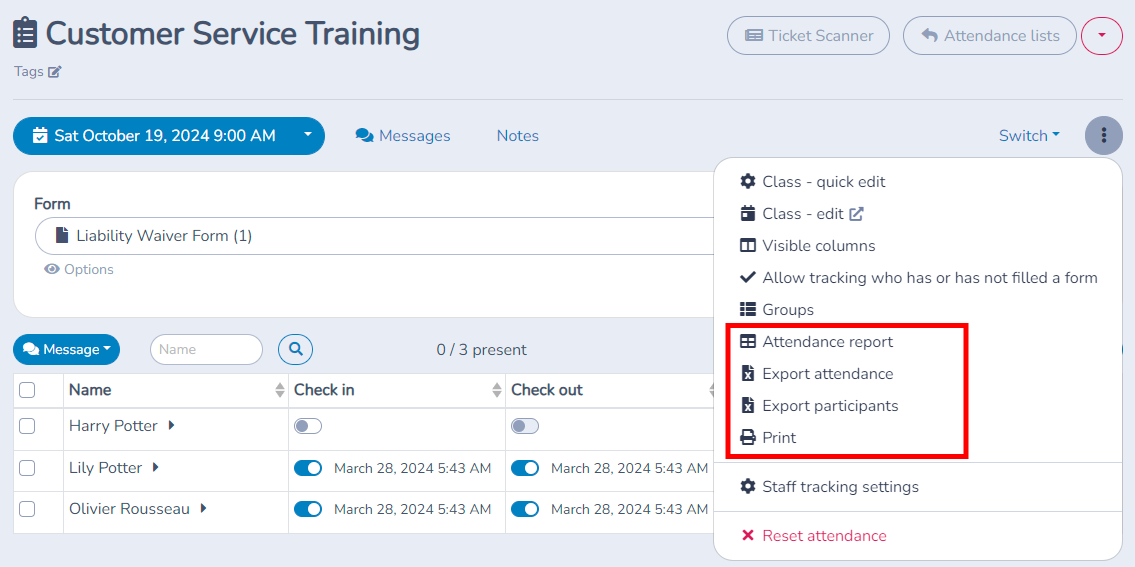Screen dimensions: 1135x567
Task: Select Class - edit menu entry
Action: pyautogui.click(x=801, y=214)
